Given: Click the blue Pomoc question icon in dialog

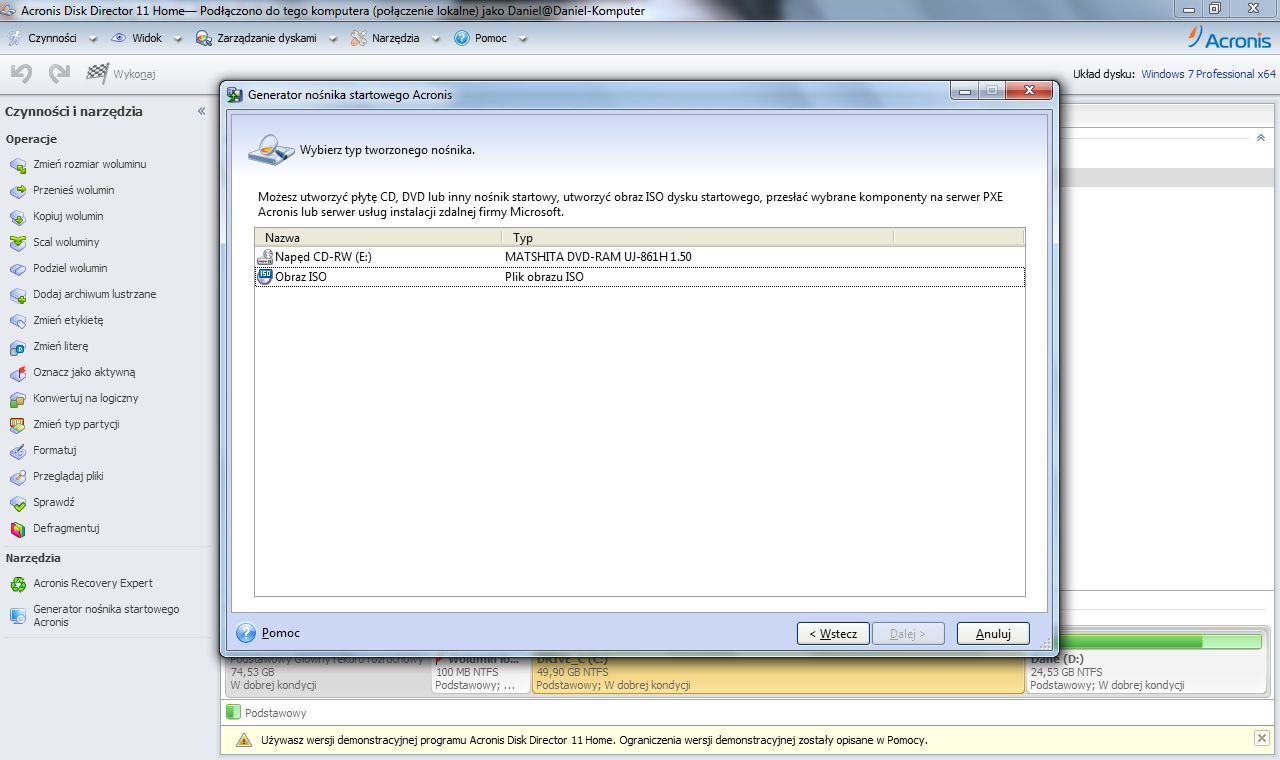Looking at the screenshot, I should coord(246,633).
